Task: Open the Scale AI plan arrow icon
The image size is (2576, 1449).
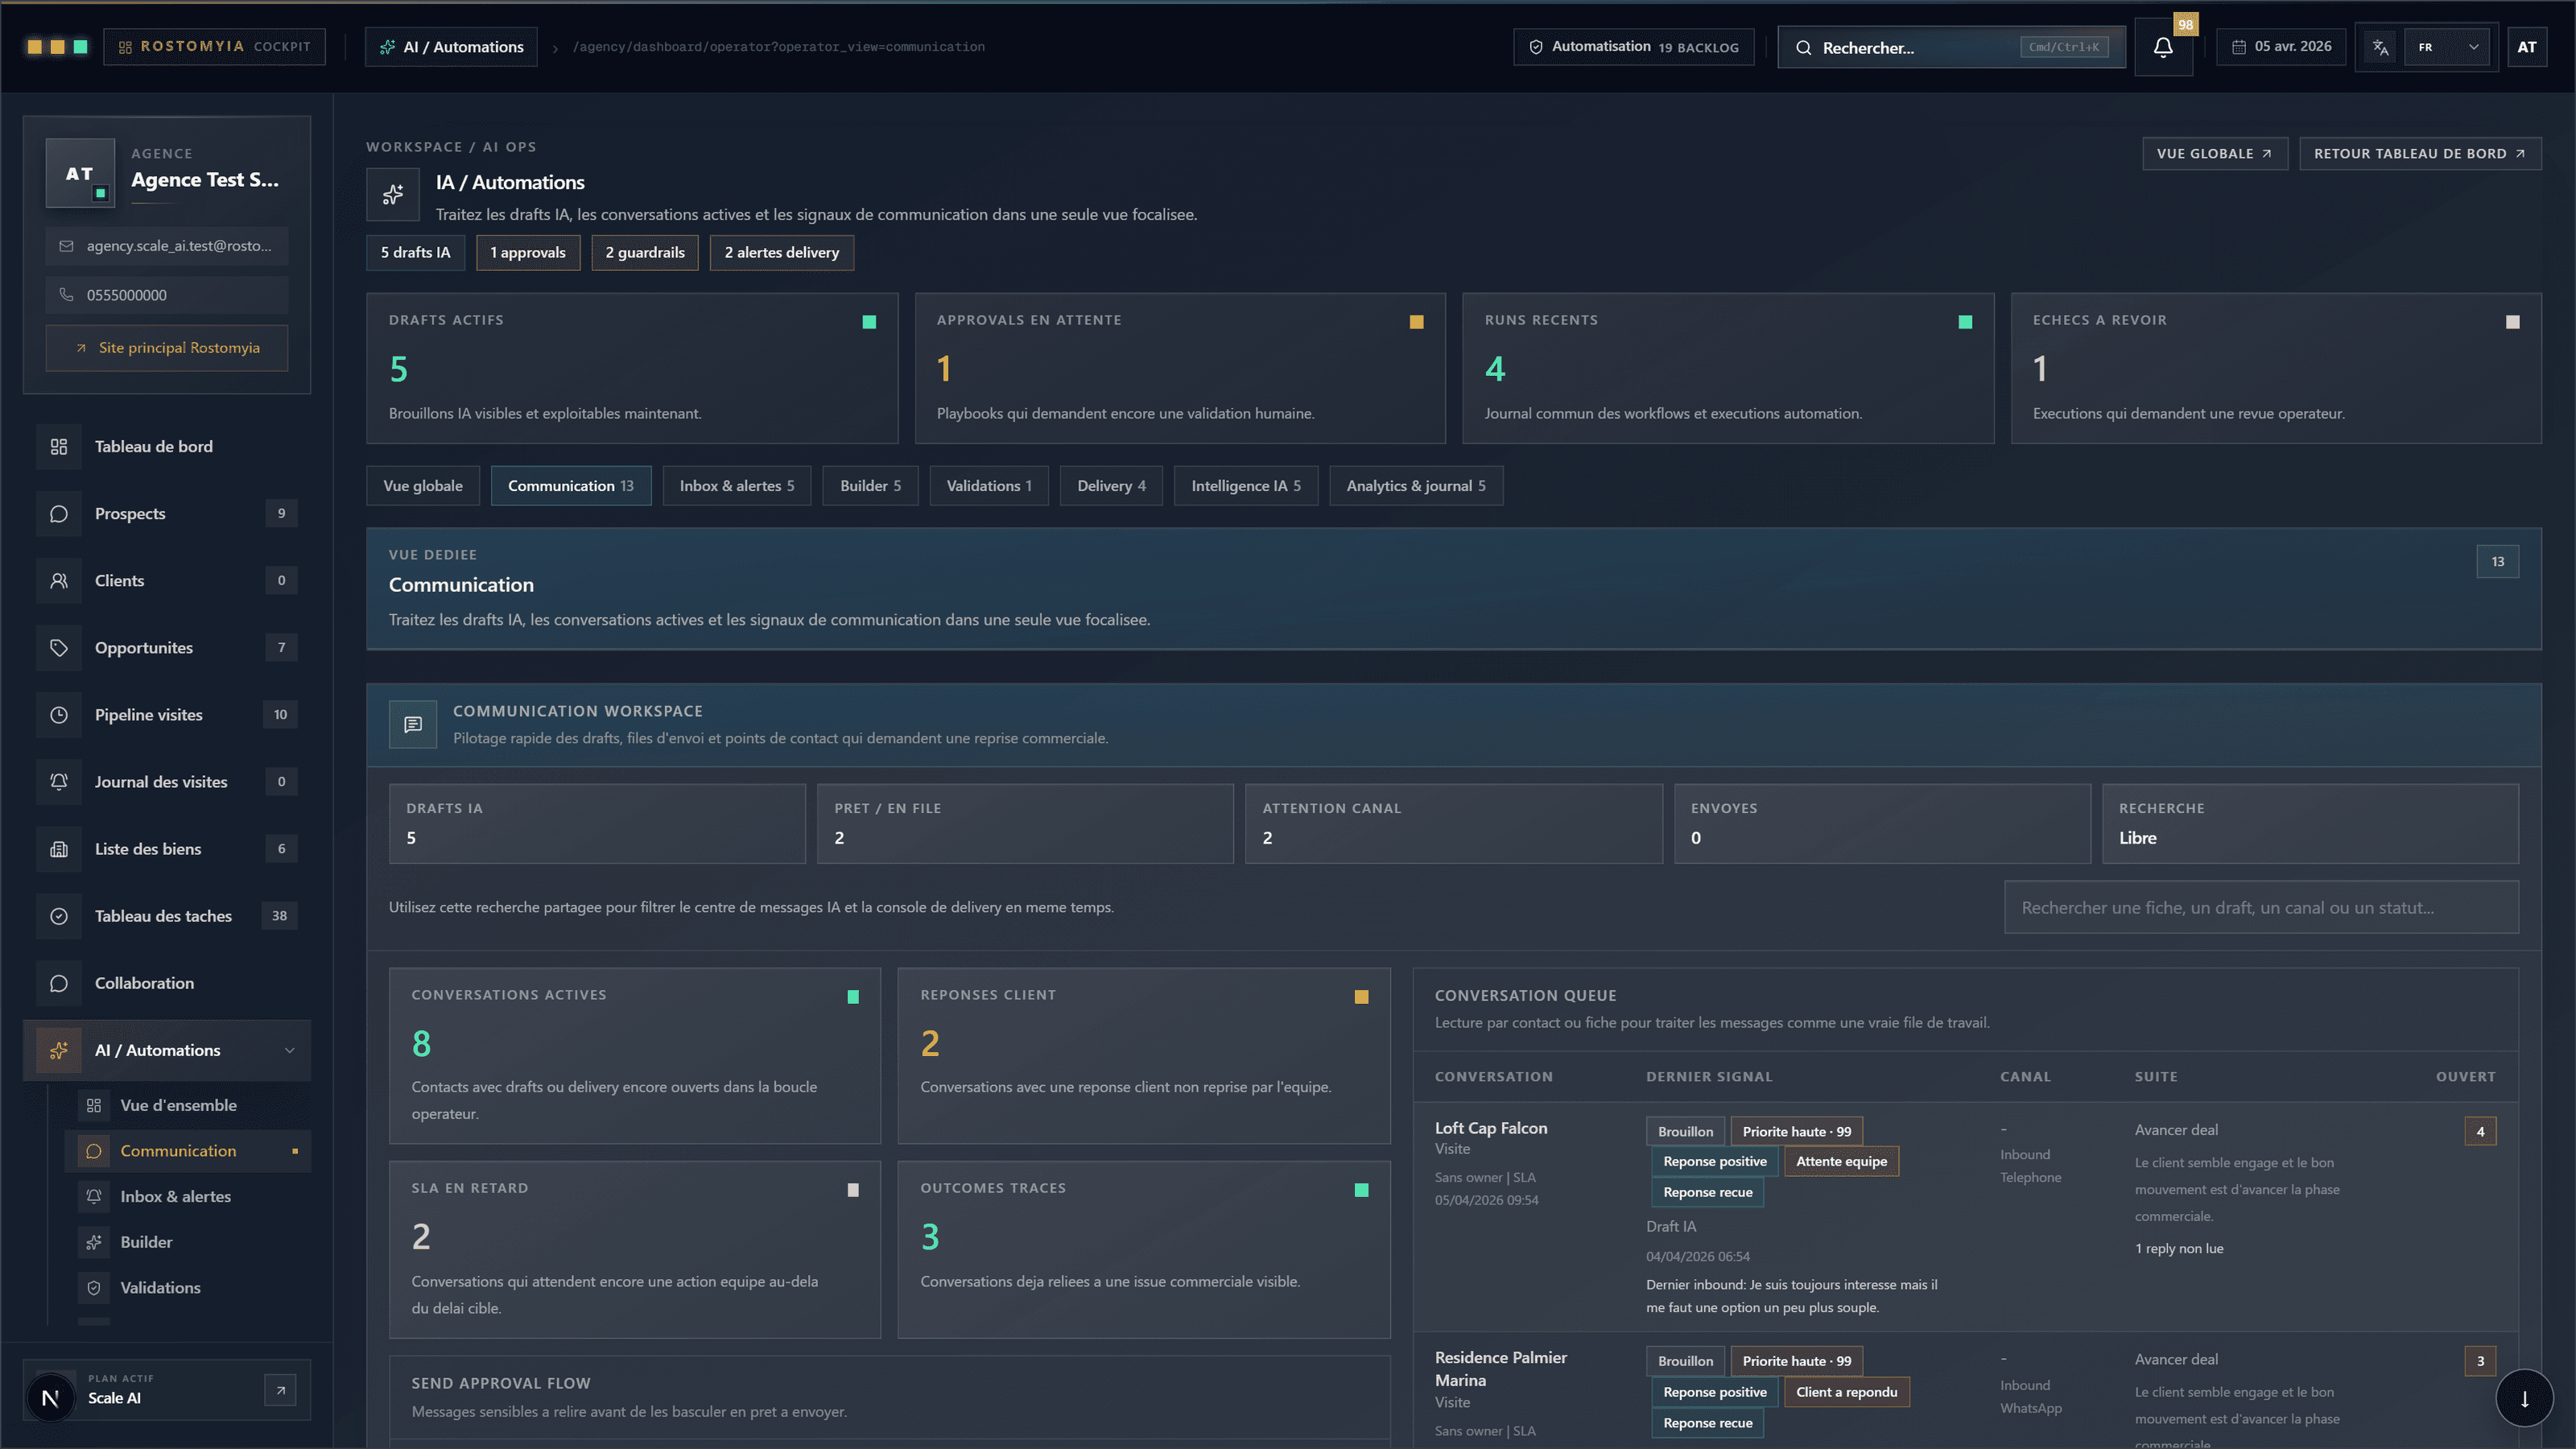Action: pos(280,1390)
